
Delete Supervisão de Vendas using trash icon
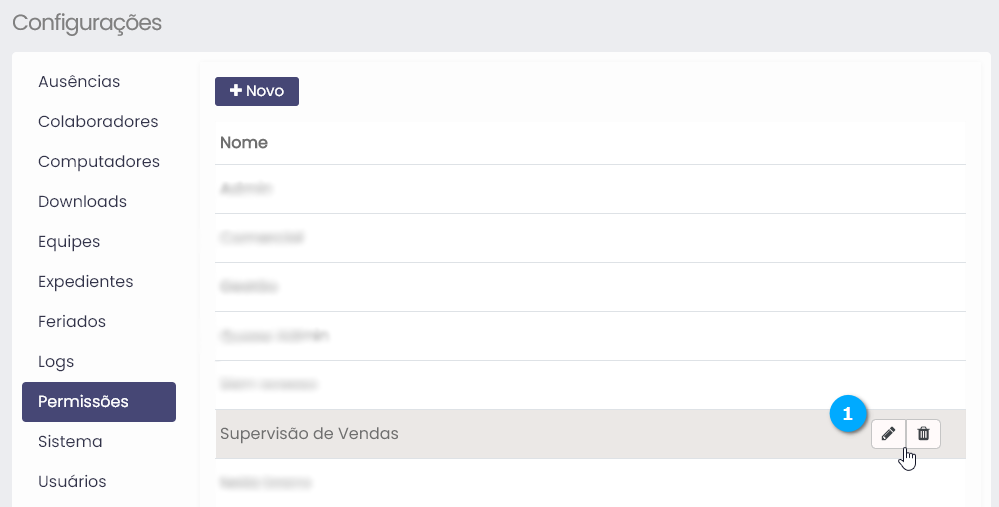pyautogui.click(x=923, y=434)
